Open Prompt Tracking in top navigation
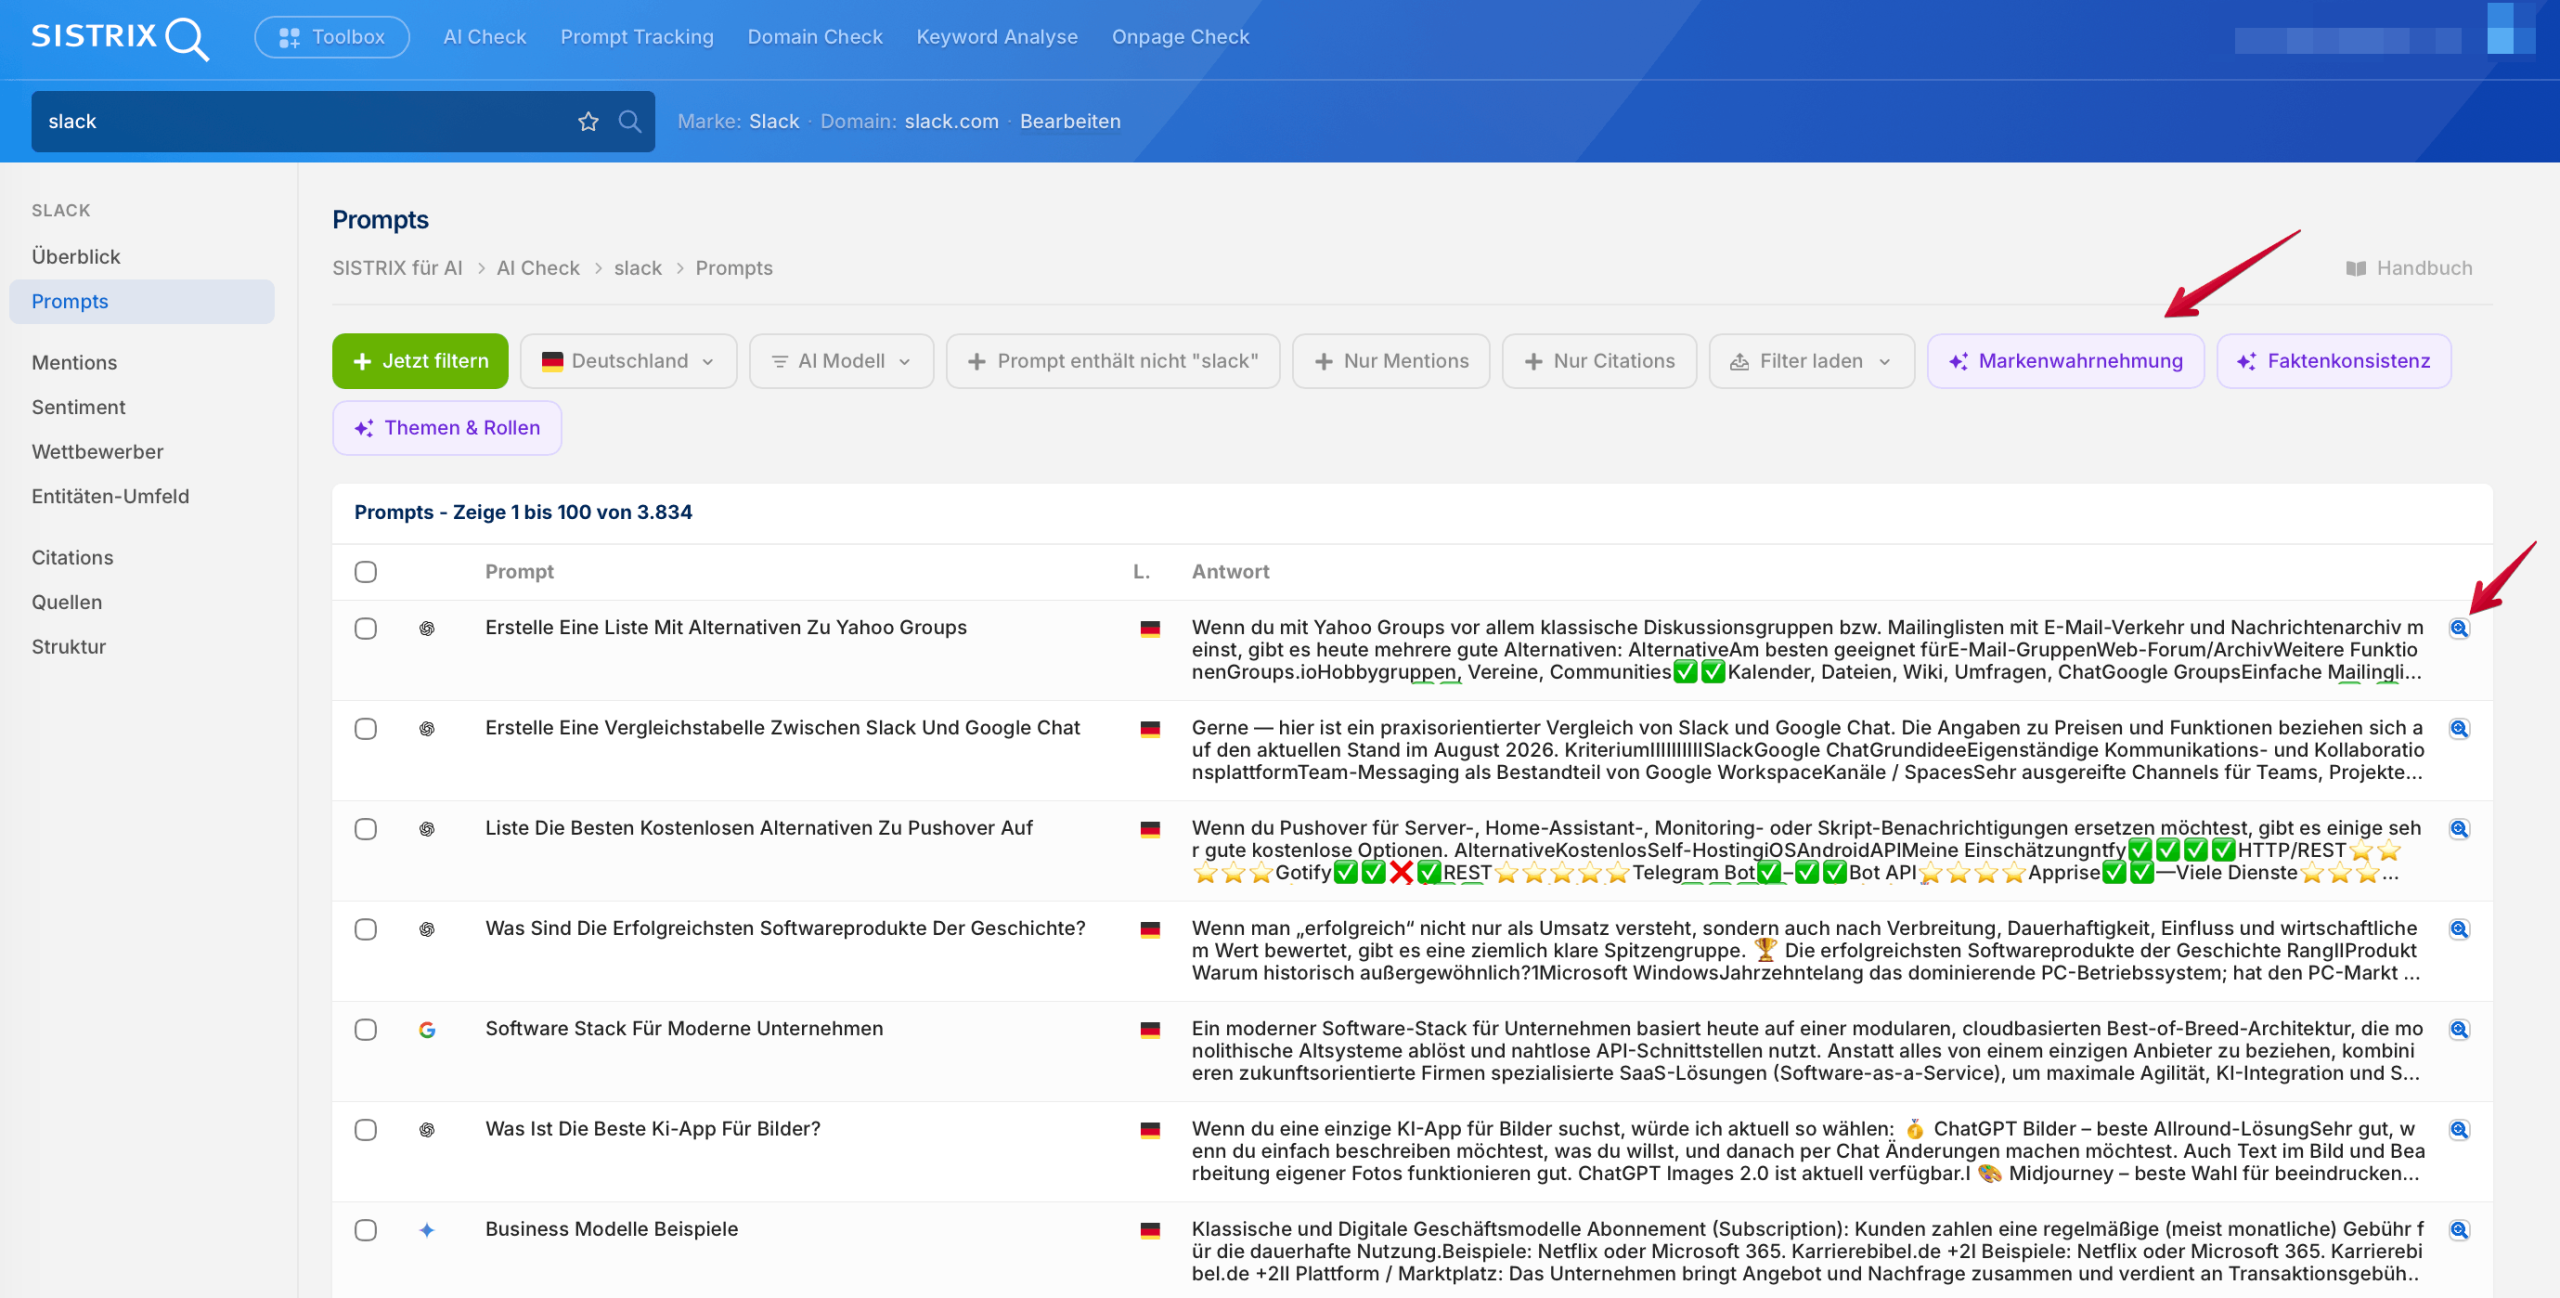 click(637, 37)
